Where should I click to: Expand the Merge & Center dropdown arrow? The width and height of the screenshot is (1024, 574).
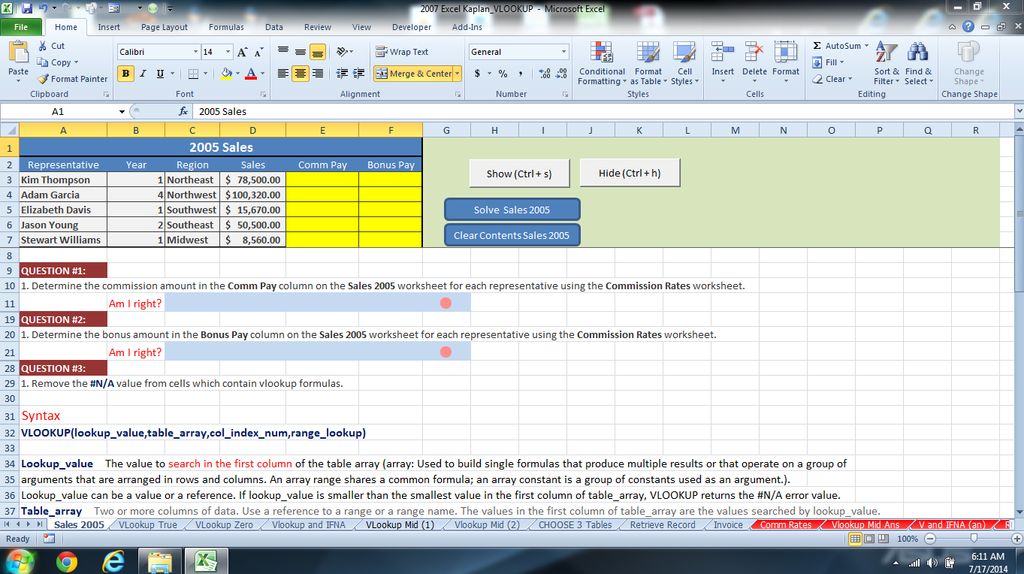tap(457, 74)
